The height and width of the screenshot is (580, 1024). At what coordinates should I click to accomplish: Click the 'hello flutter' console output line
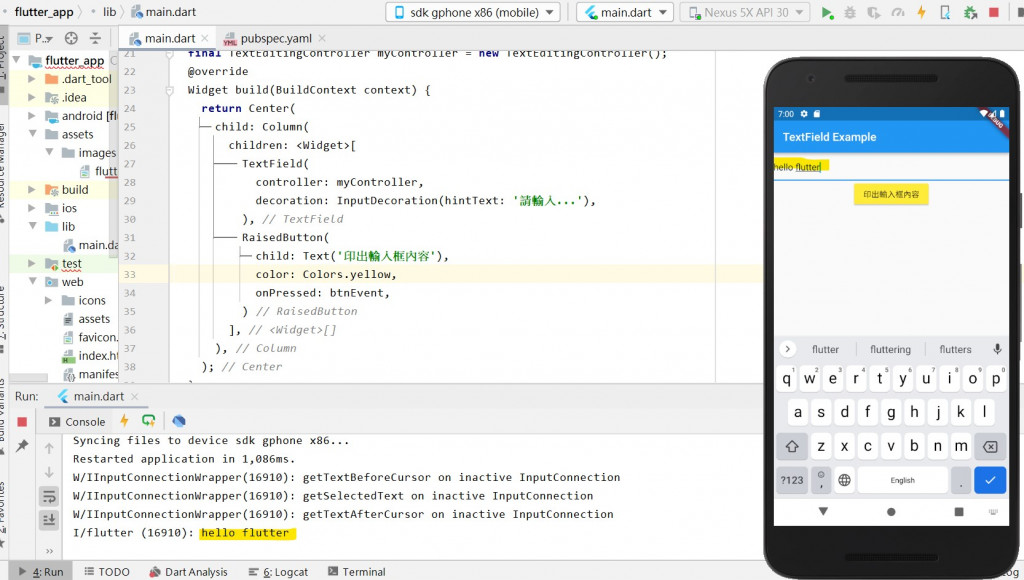[x=245, y=533]
